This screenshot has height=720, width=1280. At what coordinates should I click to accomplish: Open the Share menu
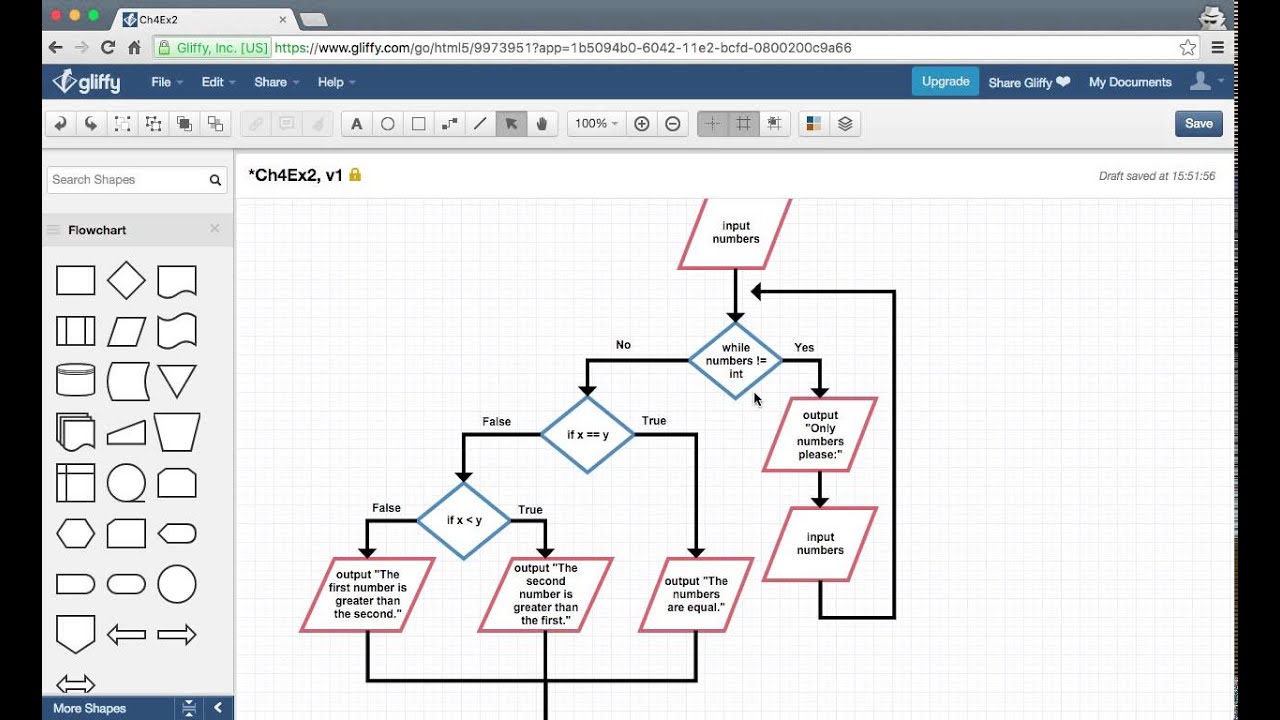pyautogui.click(x=276, y=82)
